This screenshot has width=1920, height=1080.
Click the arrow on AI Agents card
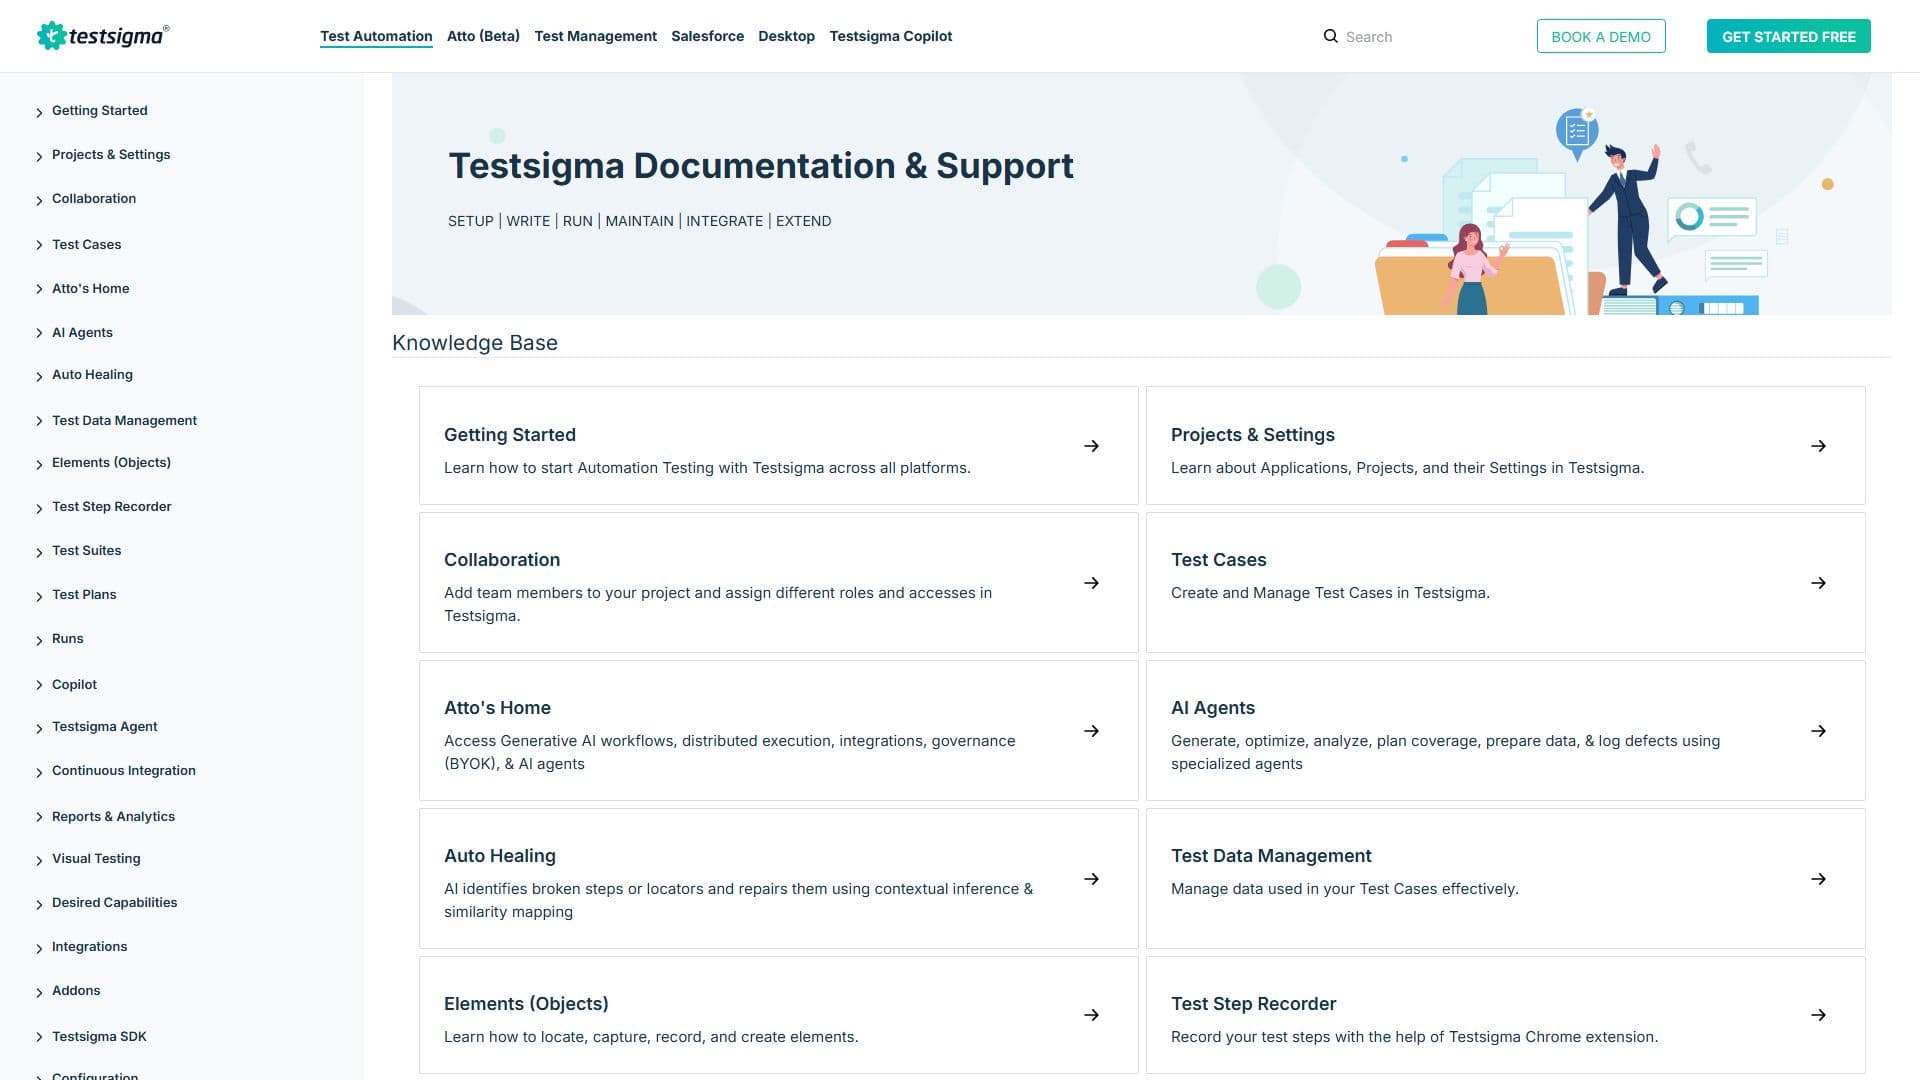(1819, 731)
